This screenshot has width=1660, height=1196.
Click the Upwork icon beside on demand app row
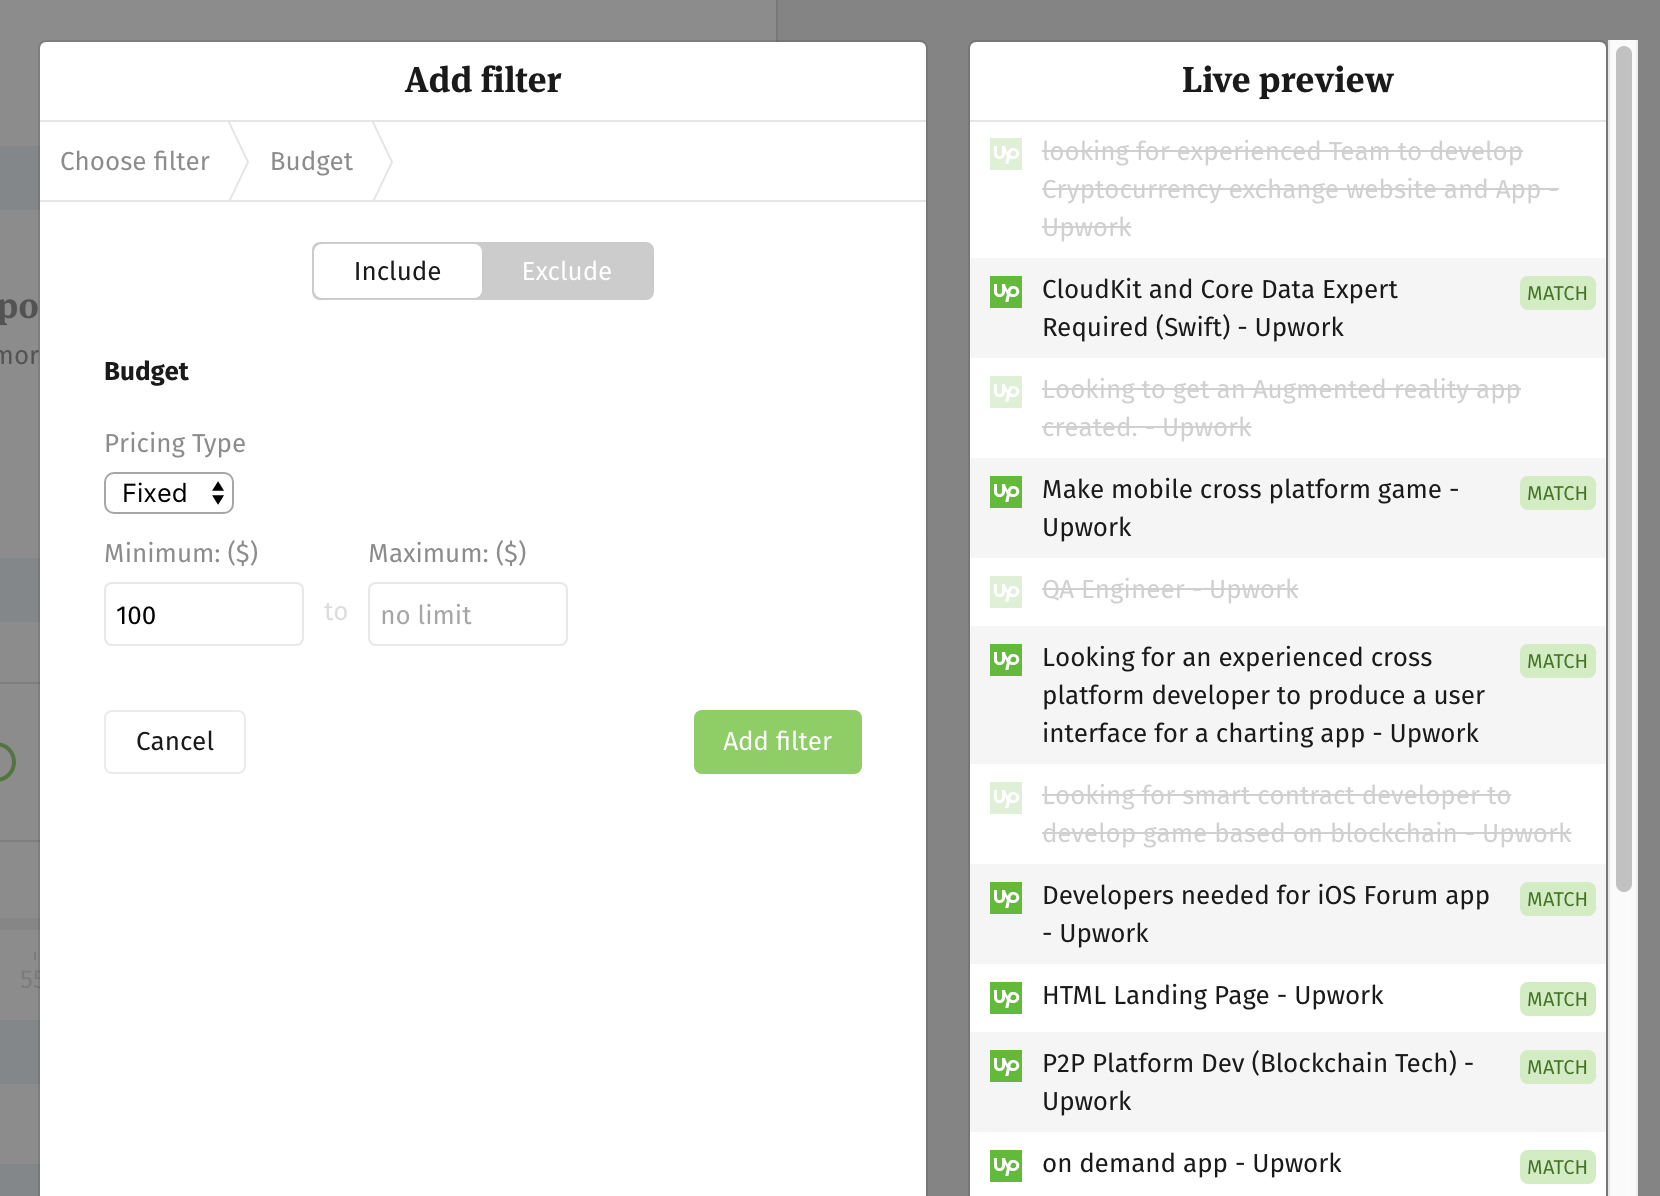1008,1164
